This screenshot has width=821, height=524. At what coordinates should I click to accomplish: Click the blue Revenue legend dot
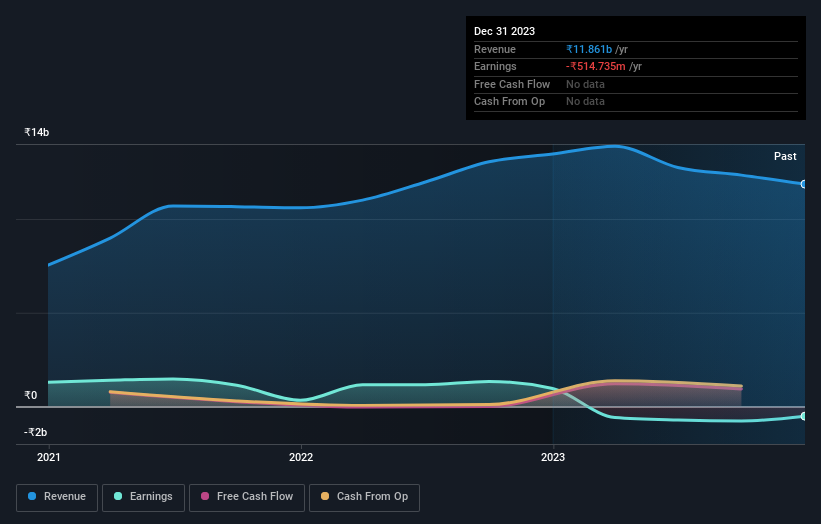click(32, 496)
